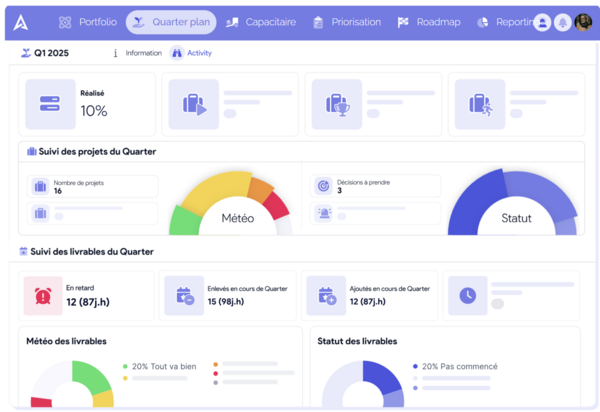Click the green segment of the Météo gauge
Image resolution: width=600 pixels, height=412 pixels.
click(183, 220)
